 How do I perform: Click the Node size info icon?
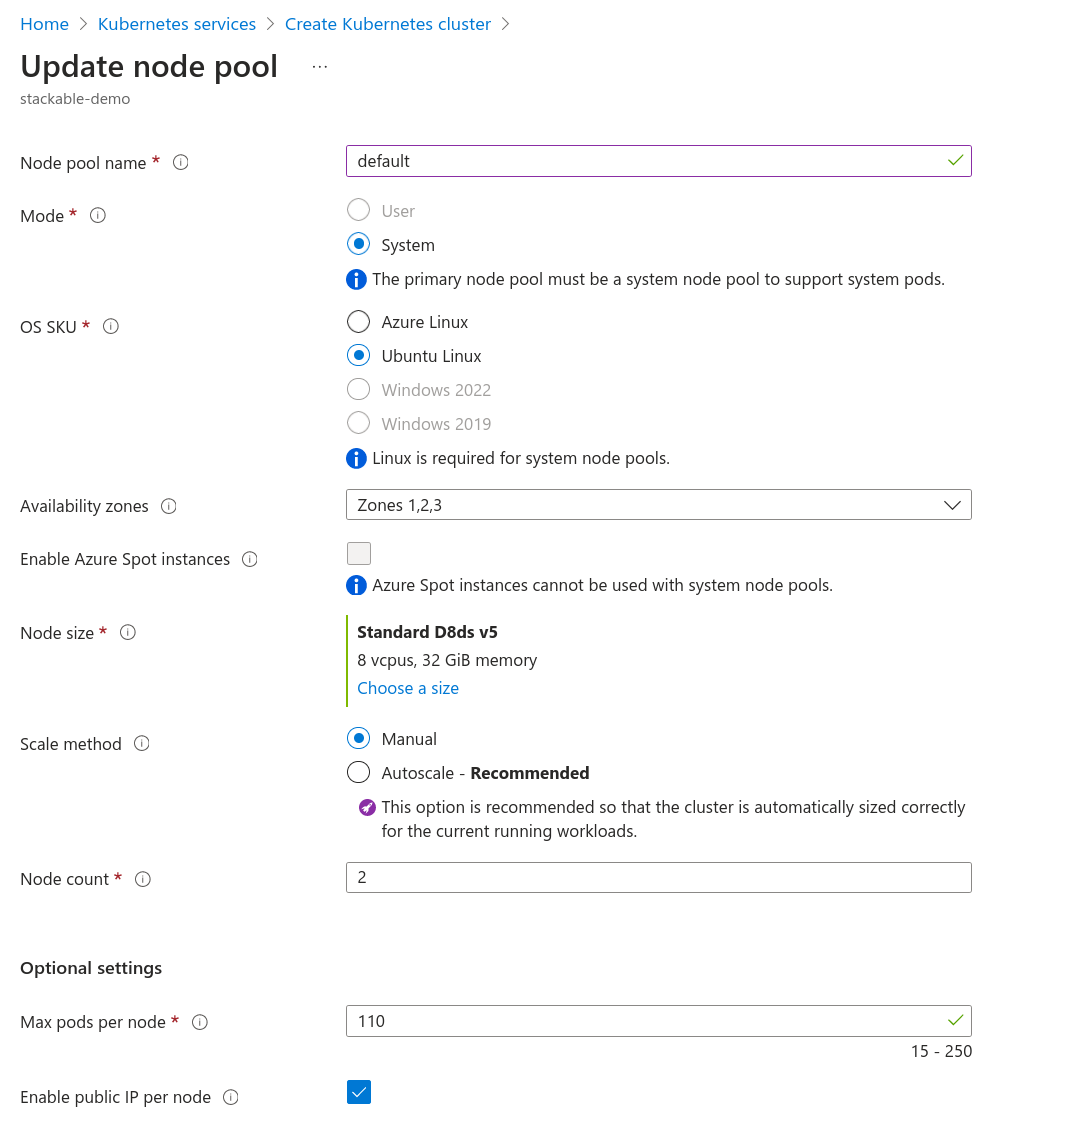pyautogui.click(x=128, y=632)
